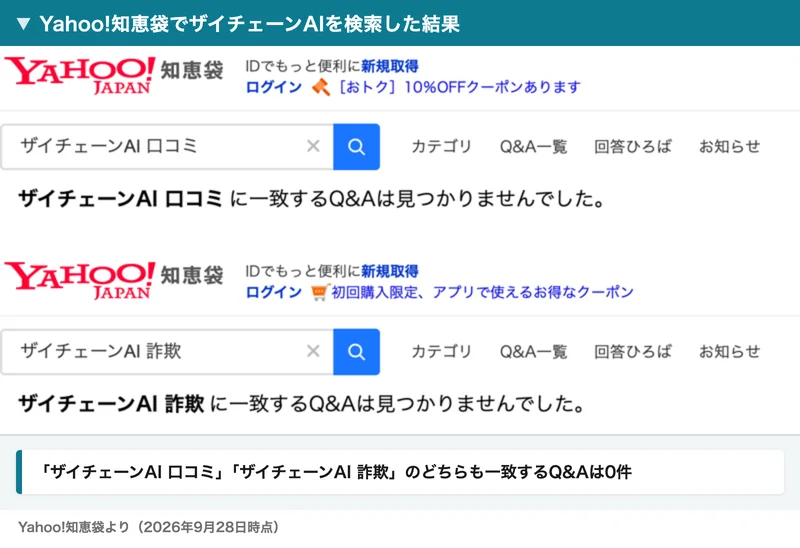The image size is (800, 548).
Task: Open 新規取得 link in the top header
Action: tap(390, 66)
